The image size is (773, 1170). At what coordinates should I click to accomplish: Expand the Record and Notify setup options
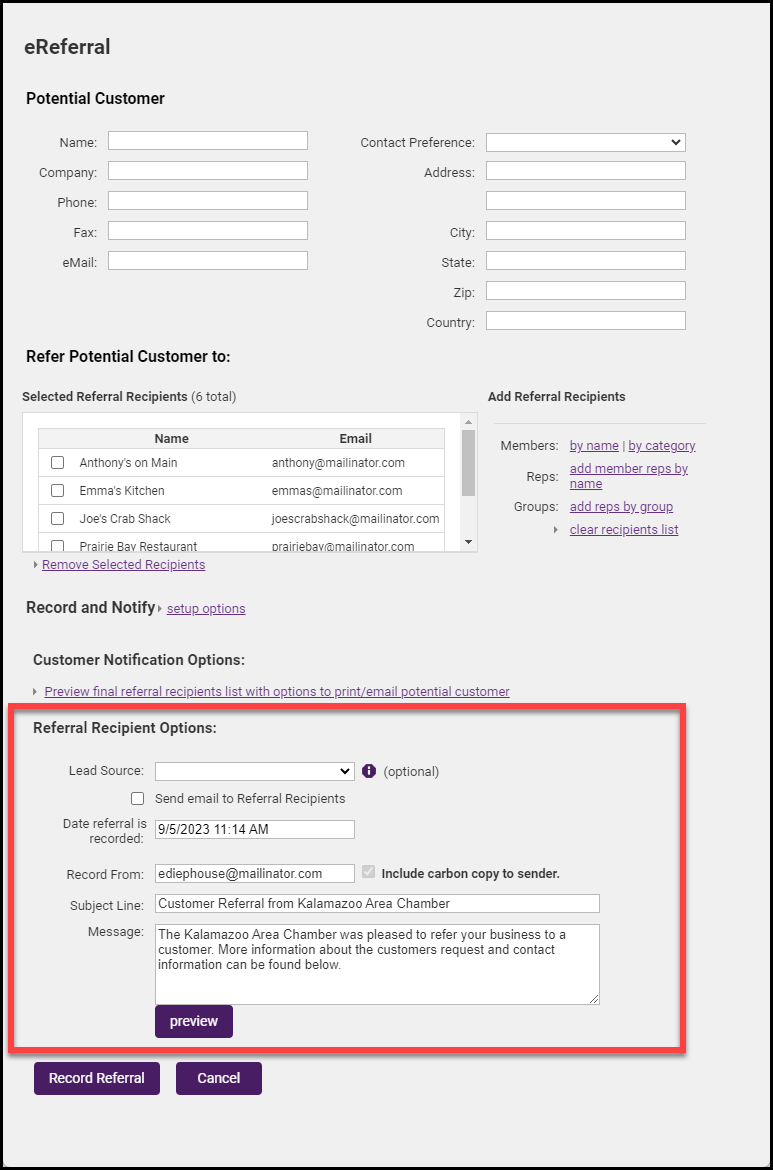(x=205, y=608)
